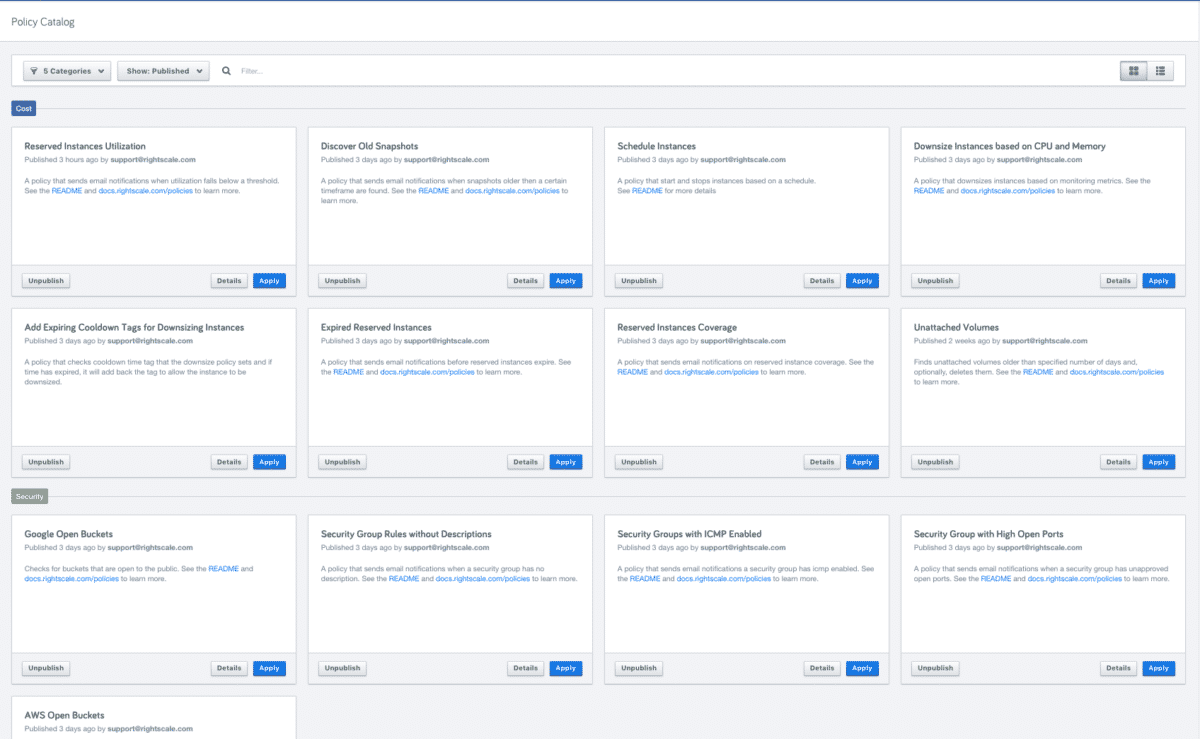Unpublish the Reserved Instances Coverage policy
This screenshot has height=739, width=1200.
coord(639,462)
